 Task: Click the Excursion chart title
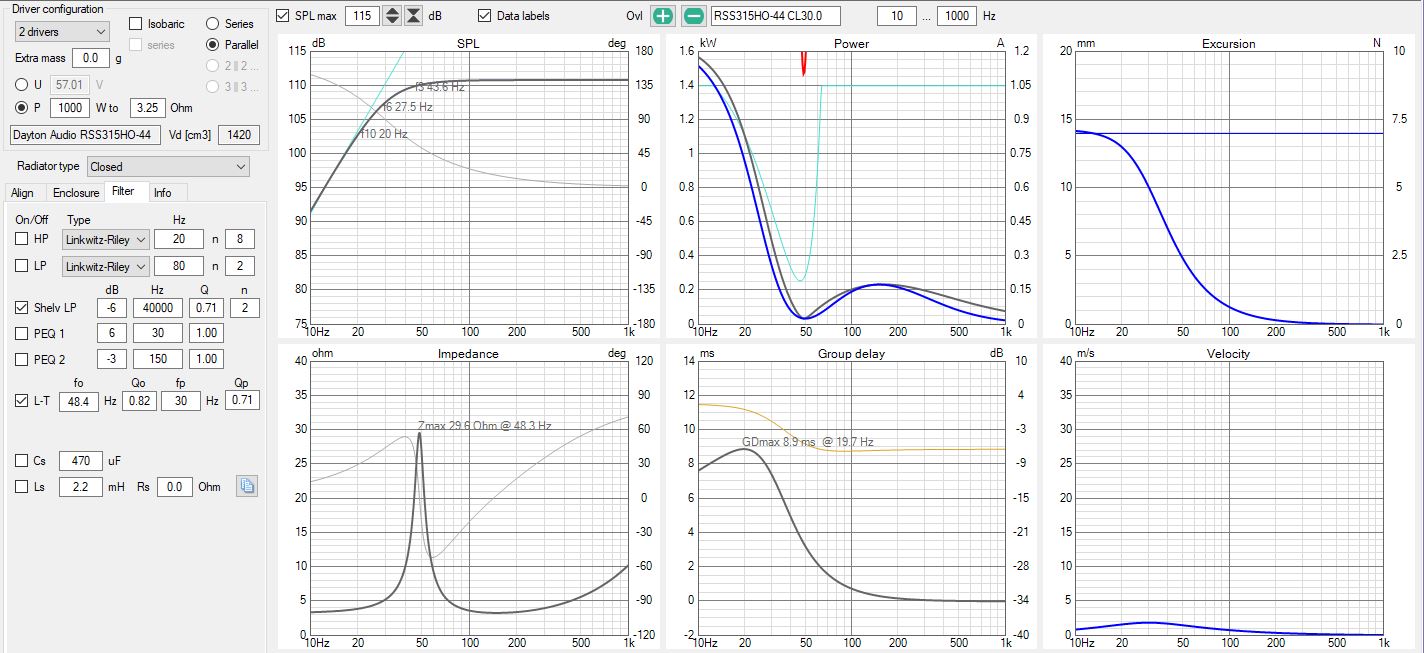click(1229, 44)
